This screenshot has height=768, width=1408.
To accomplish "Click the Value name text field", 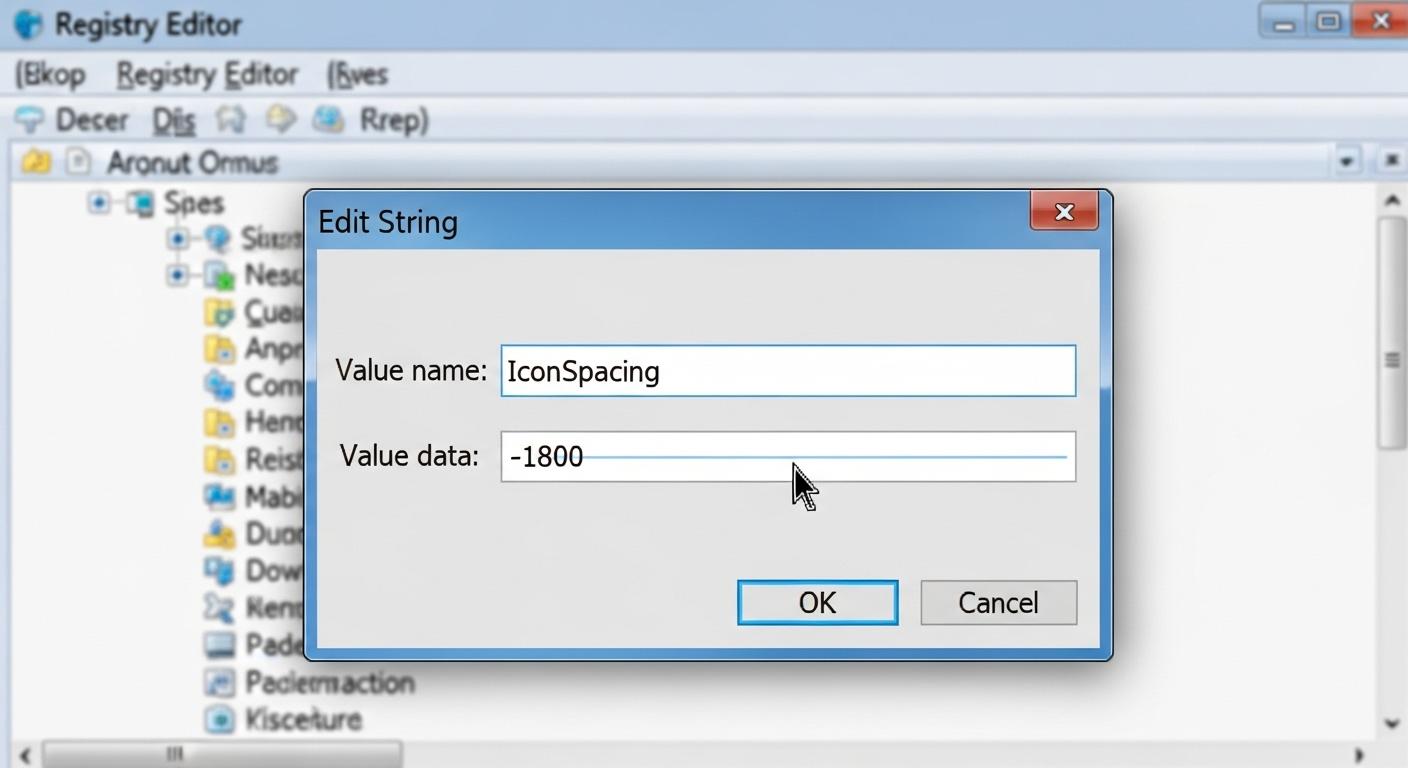I will (787, 371).
